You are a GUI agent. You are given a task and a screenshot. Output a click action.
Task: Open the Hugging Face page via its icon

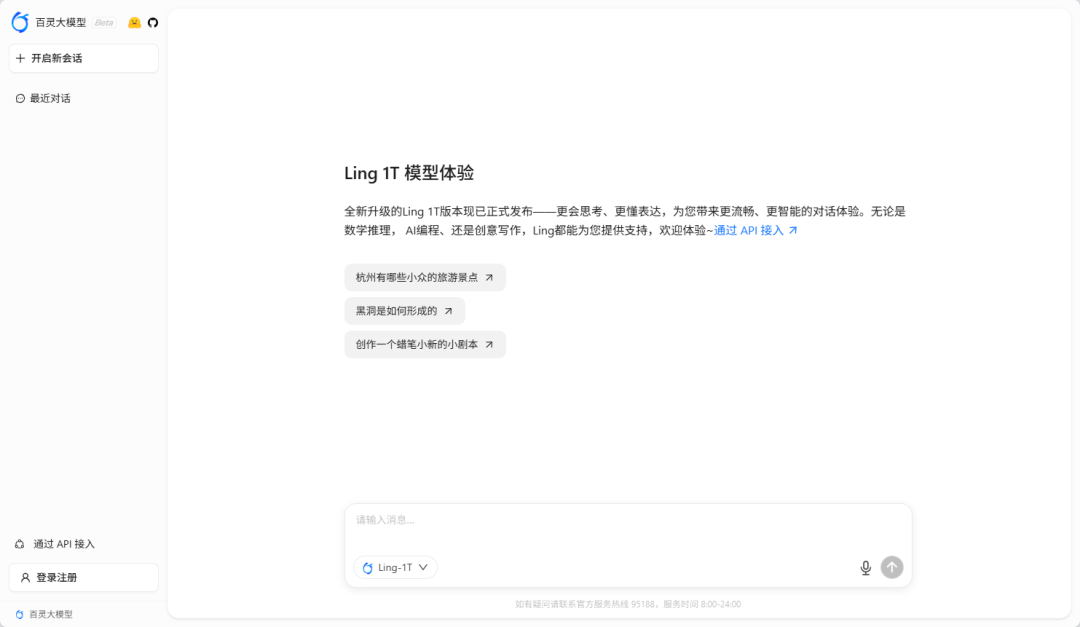[x=134, y=21]
